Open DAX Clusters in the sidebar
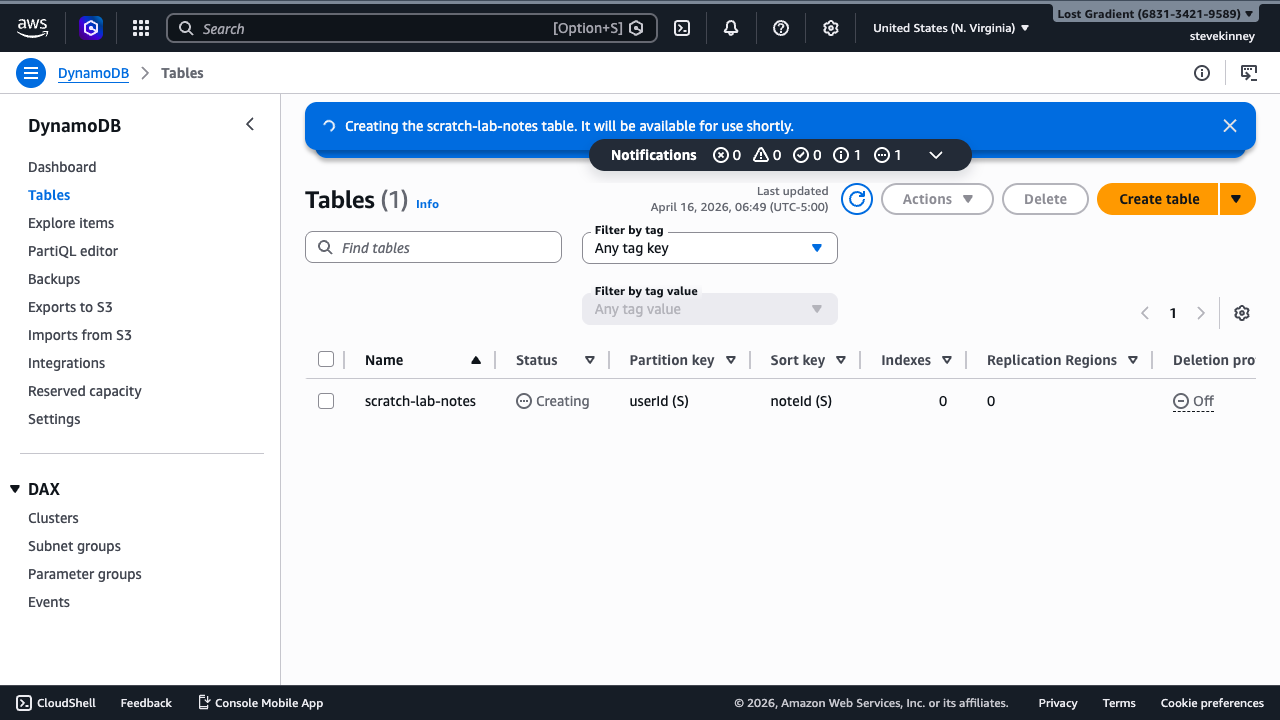The height and width of the screenshot is (720, 1280). click(53, 518)
